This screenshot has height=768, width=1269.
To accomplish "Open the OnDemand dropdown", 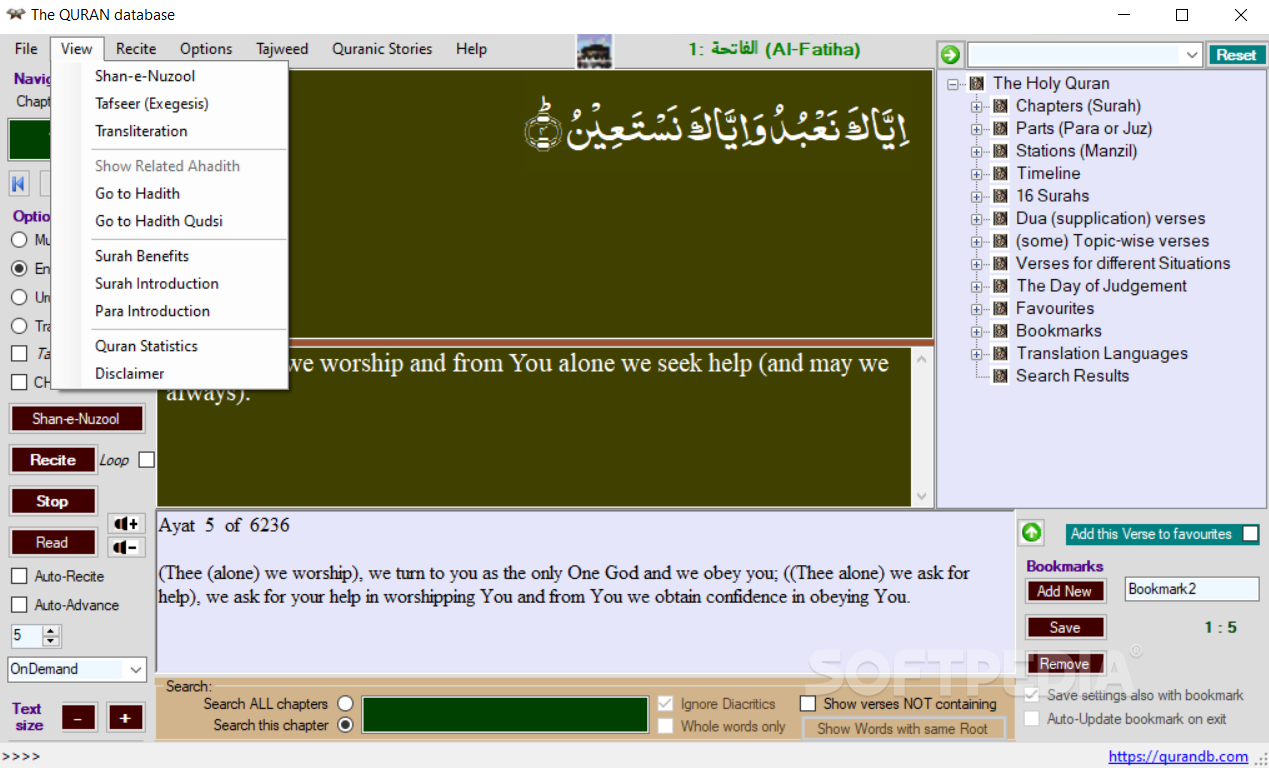I will (x=136, y=669).
